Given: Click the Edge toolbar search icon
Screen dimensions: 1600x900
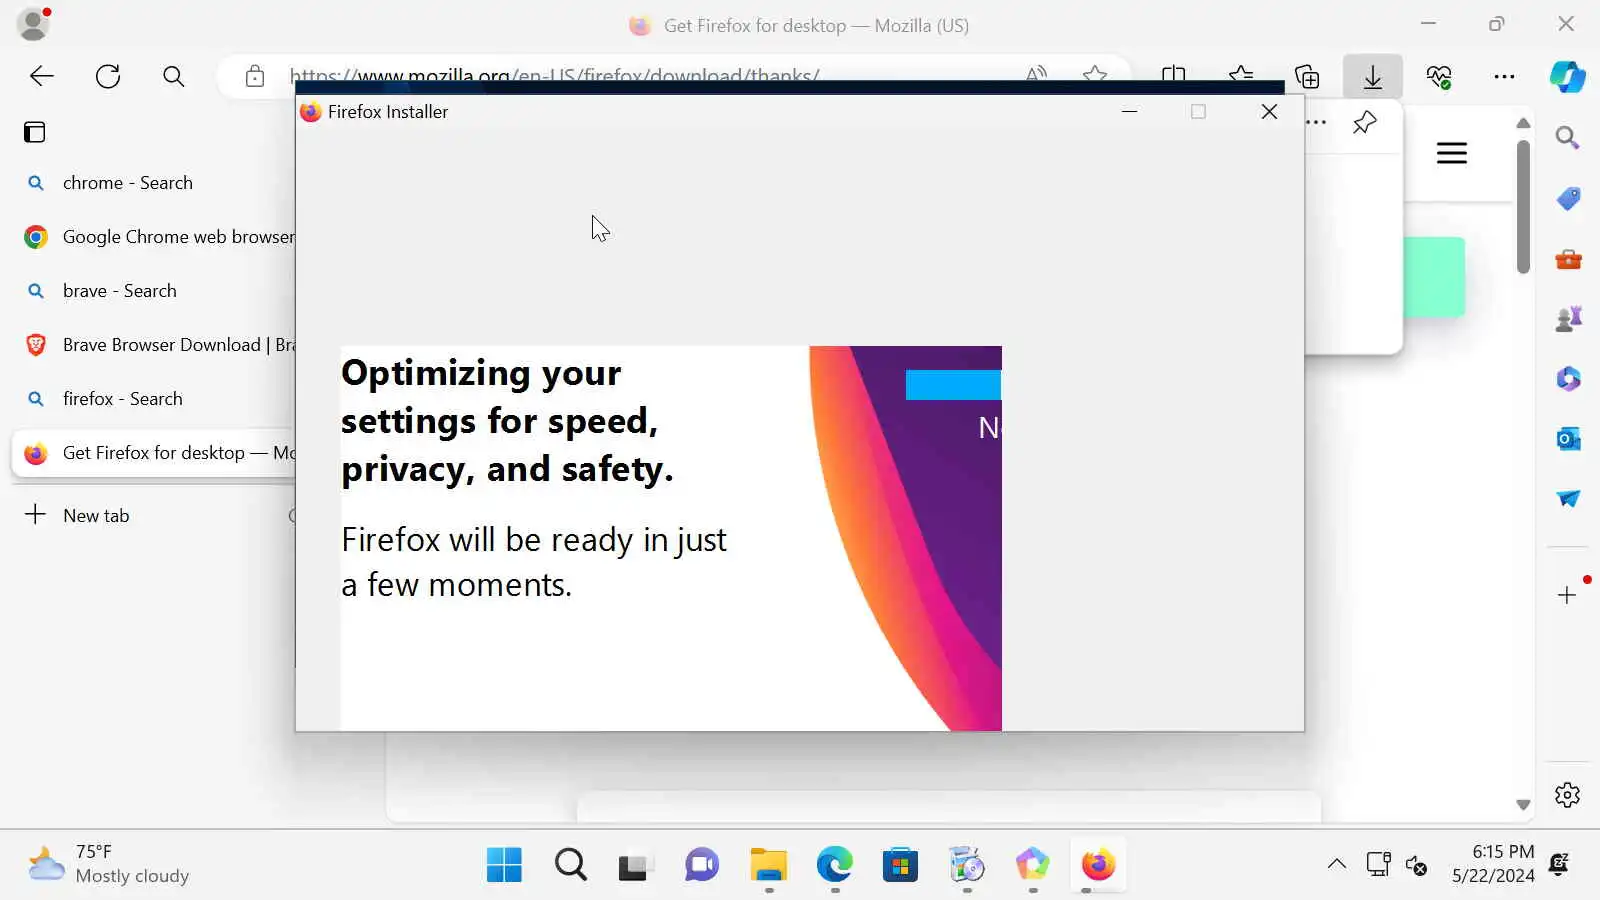Looking at the screenshot, I should tap(174, 76).
